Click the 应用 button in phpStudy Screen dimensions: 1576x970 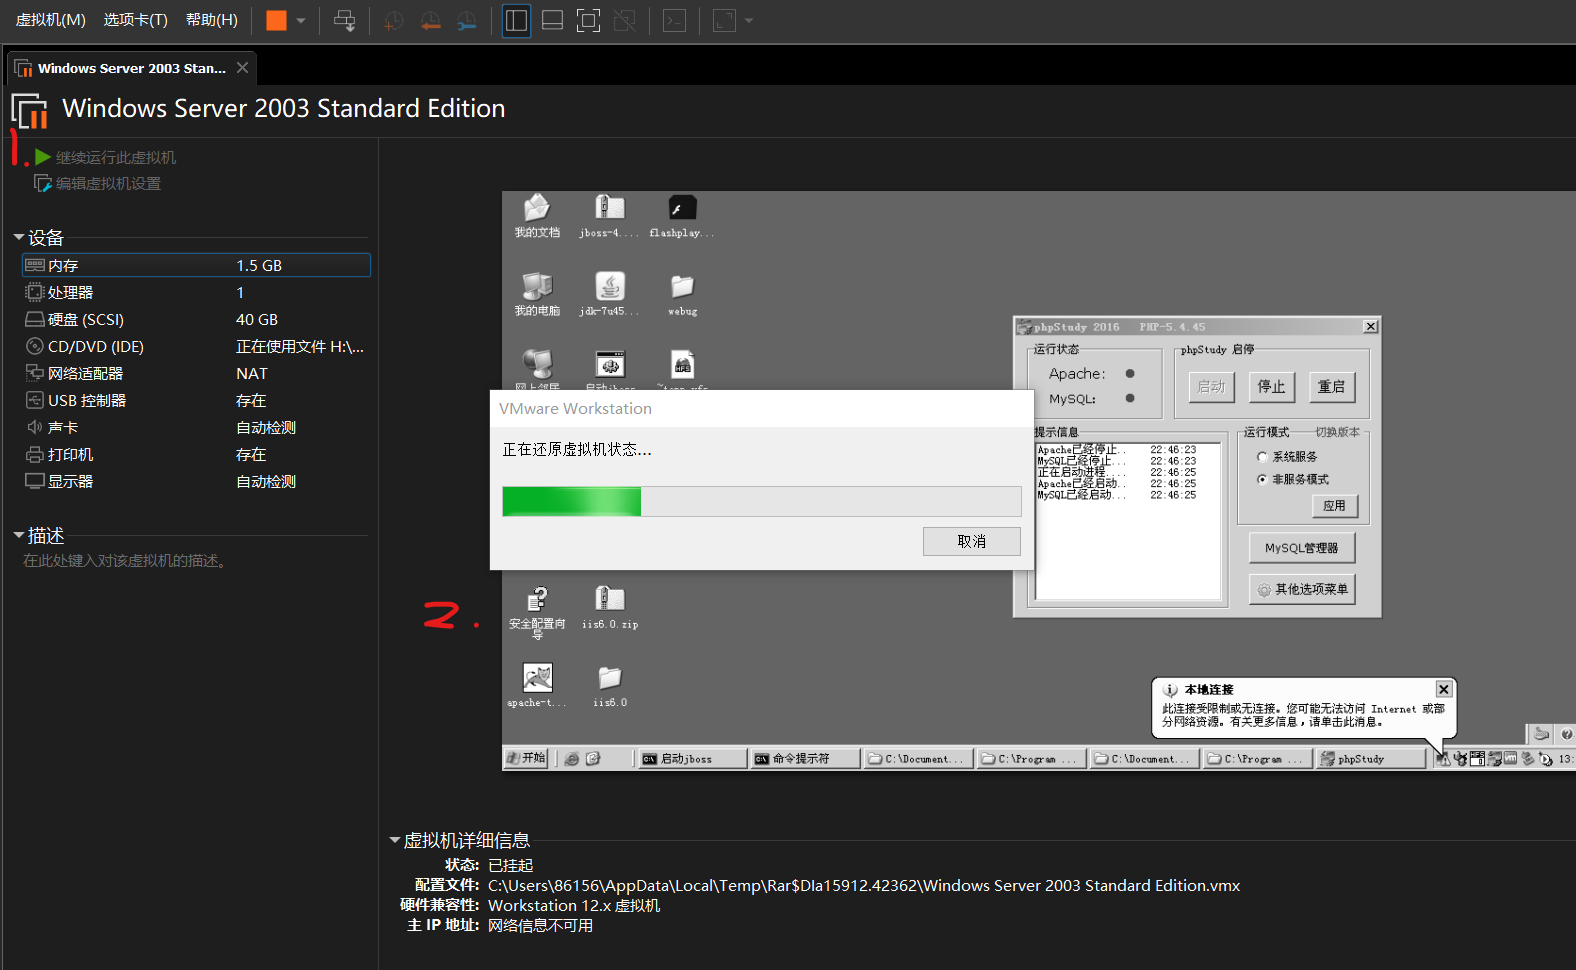click(x=1334, y=506)
